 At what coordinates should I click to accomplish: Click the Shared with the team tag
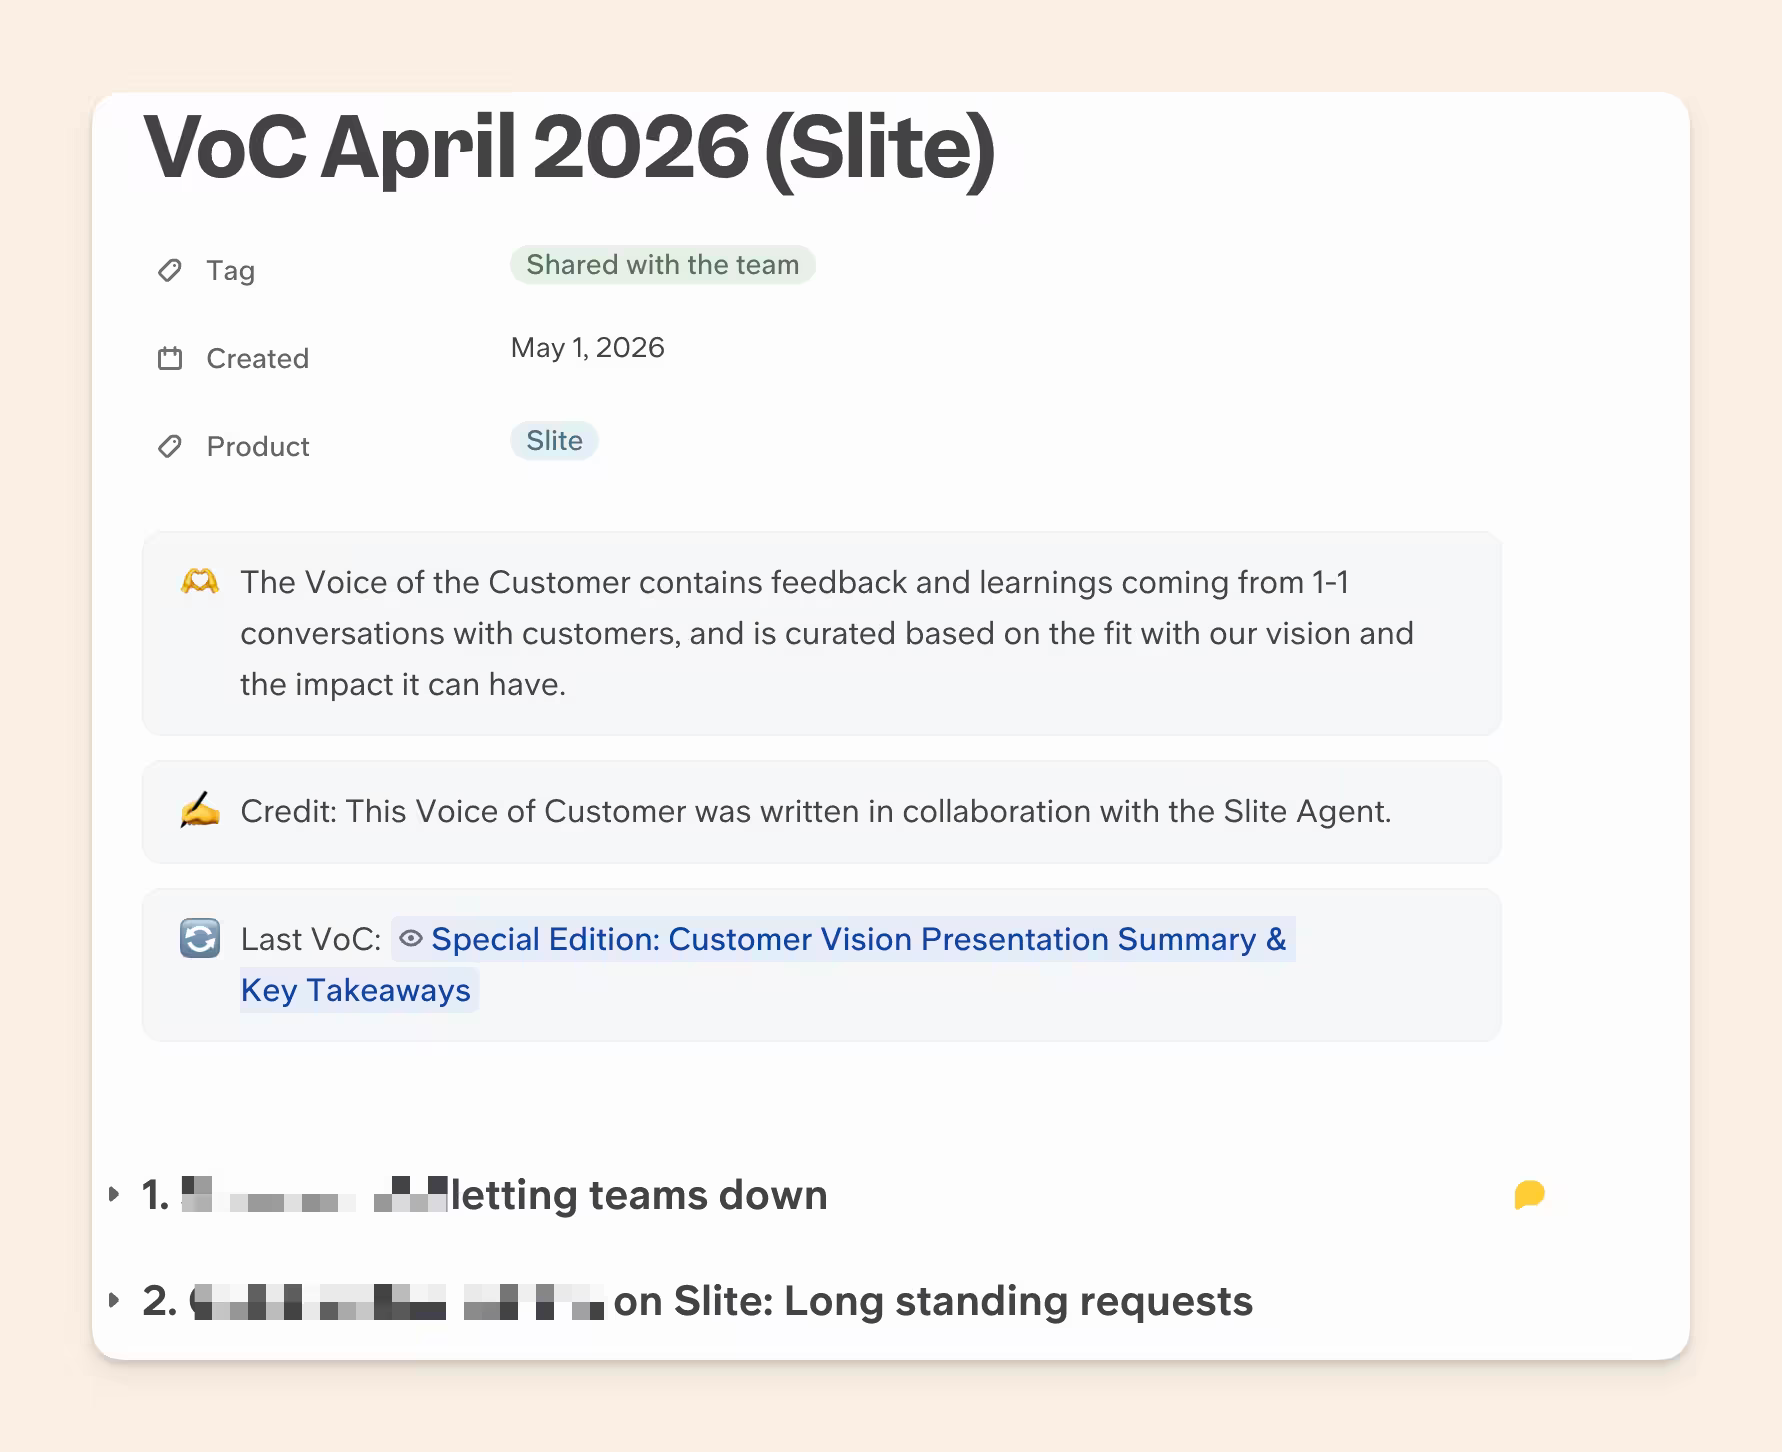663,265
